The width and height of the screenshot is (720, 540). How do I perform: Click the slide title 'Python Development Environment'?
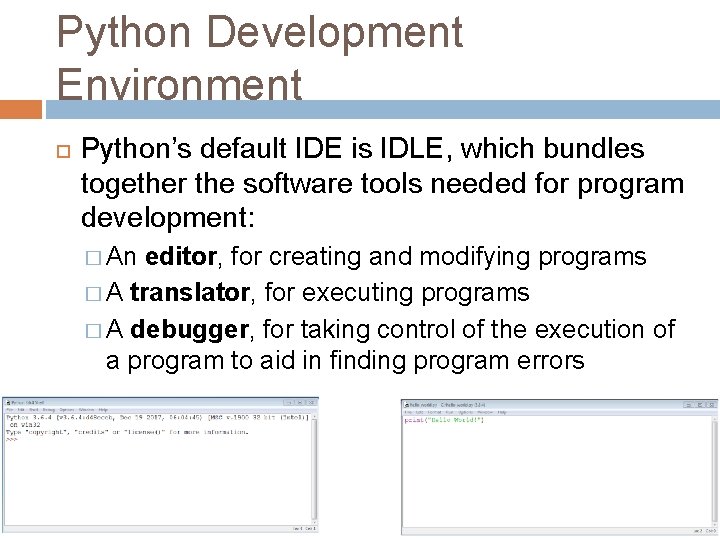(x=260, y=56)
